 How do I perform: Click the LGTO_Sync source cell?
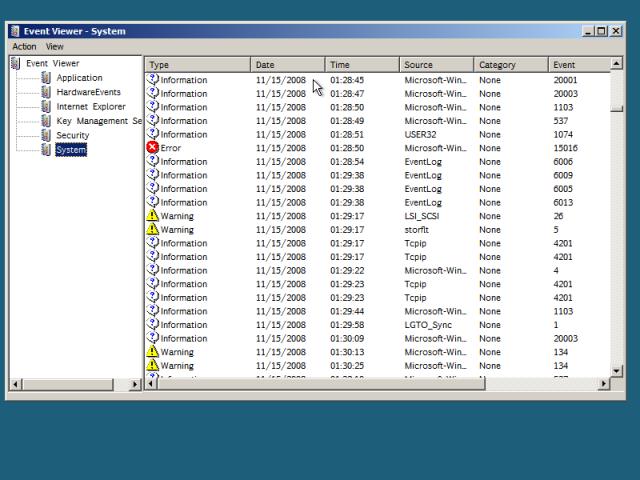point(428,325)
